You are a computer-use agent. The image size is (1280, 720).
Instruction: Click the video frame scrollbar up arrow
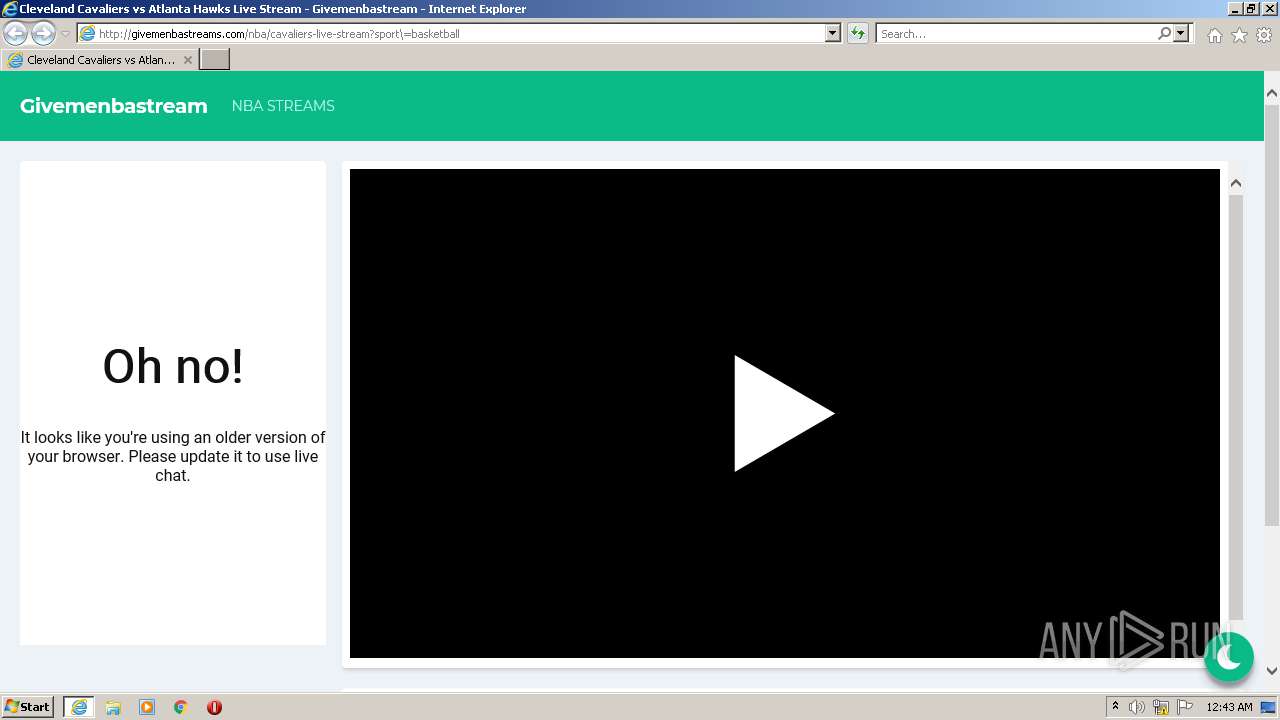[1236, 183]
